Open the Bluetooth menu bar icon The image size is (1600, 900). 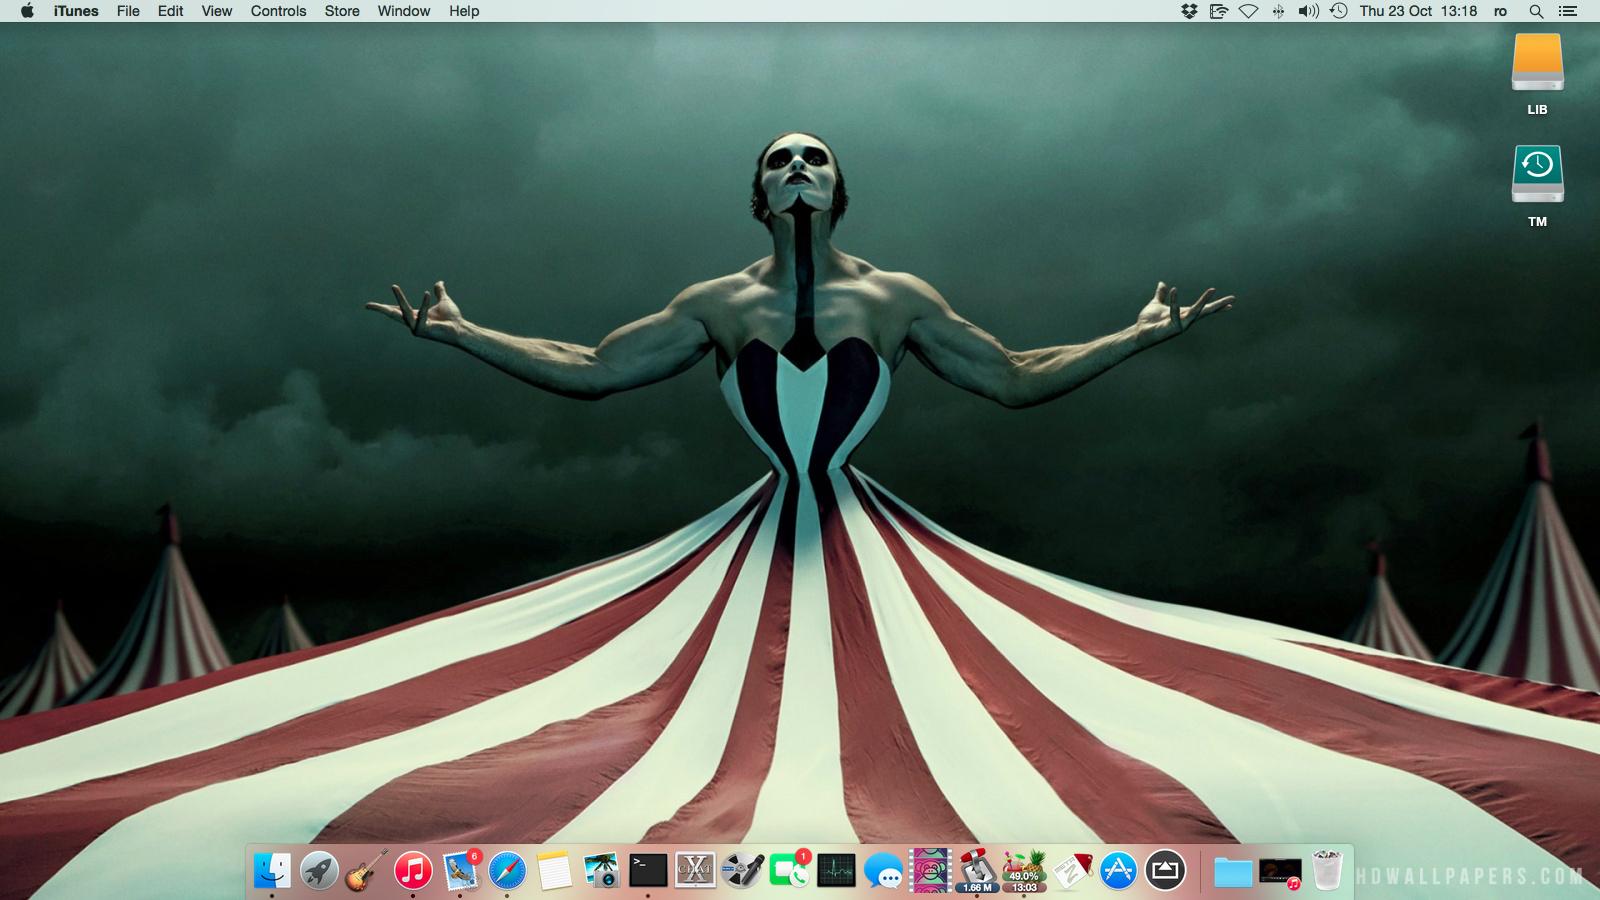[1278, 11]
